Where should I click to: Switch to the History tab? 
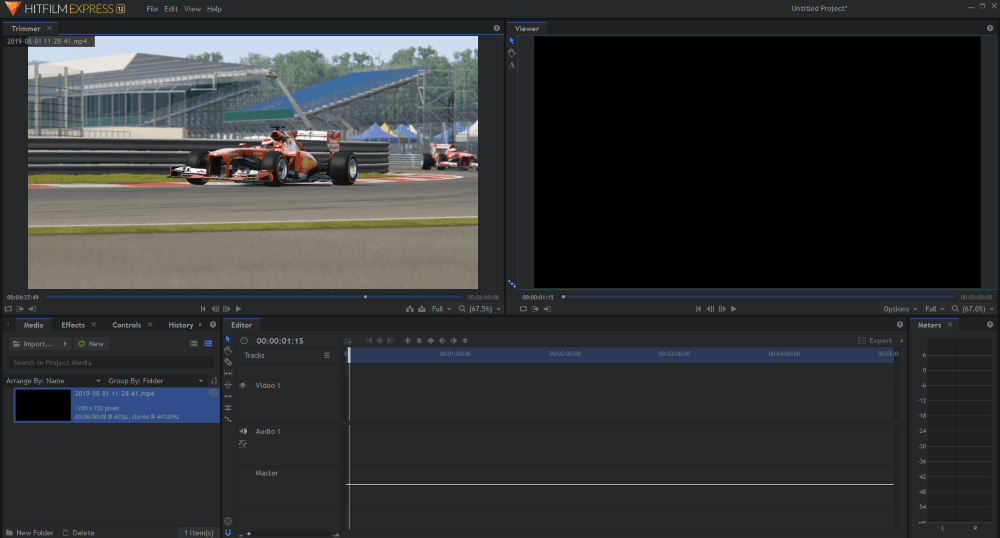(180, 325)
